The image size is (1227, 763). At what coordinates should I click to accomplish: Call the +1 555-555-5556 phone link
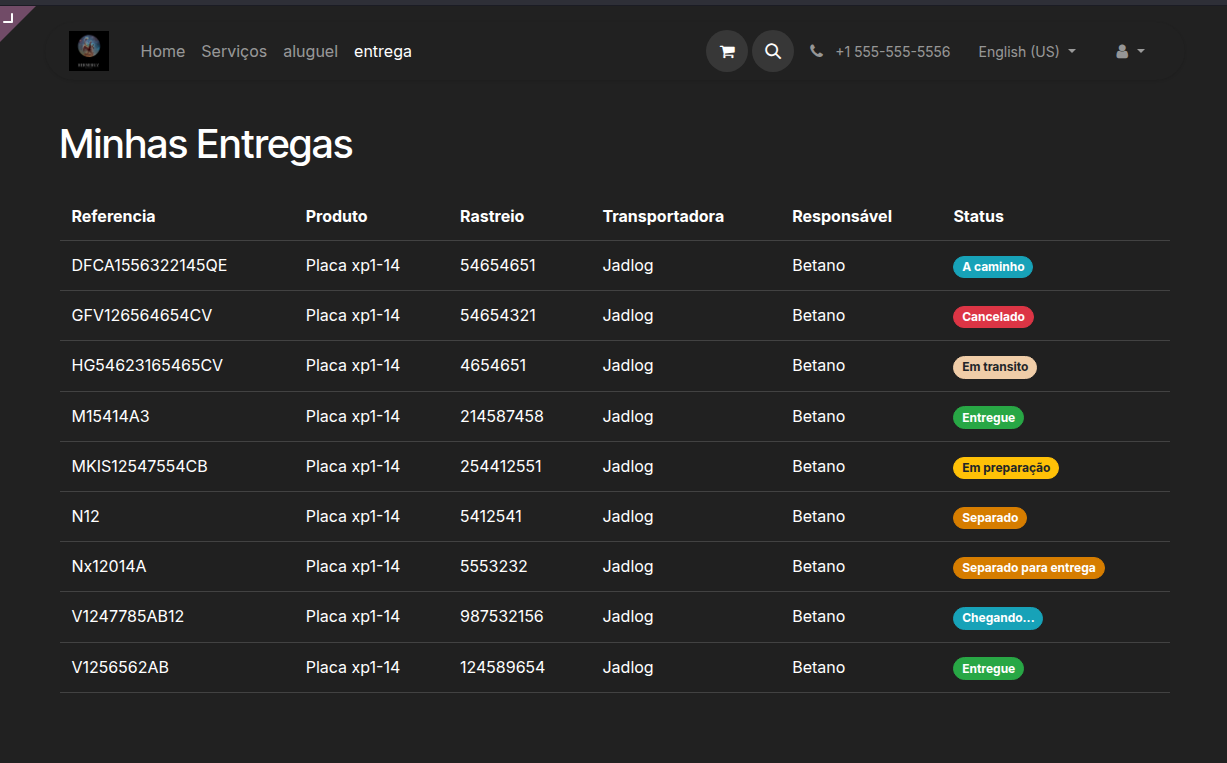(x=892, y=51)
